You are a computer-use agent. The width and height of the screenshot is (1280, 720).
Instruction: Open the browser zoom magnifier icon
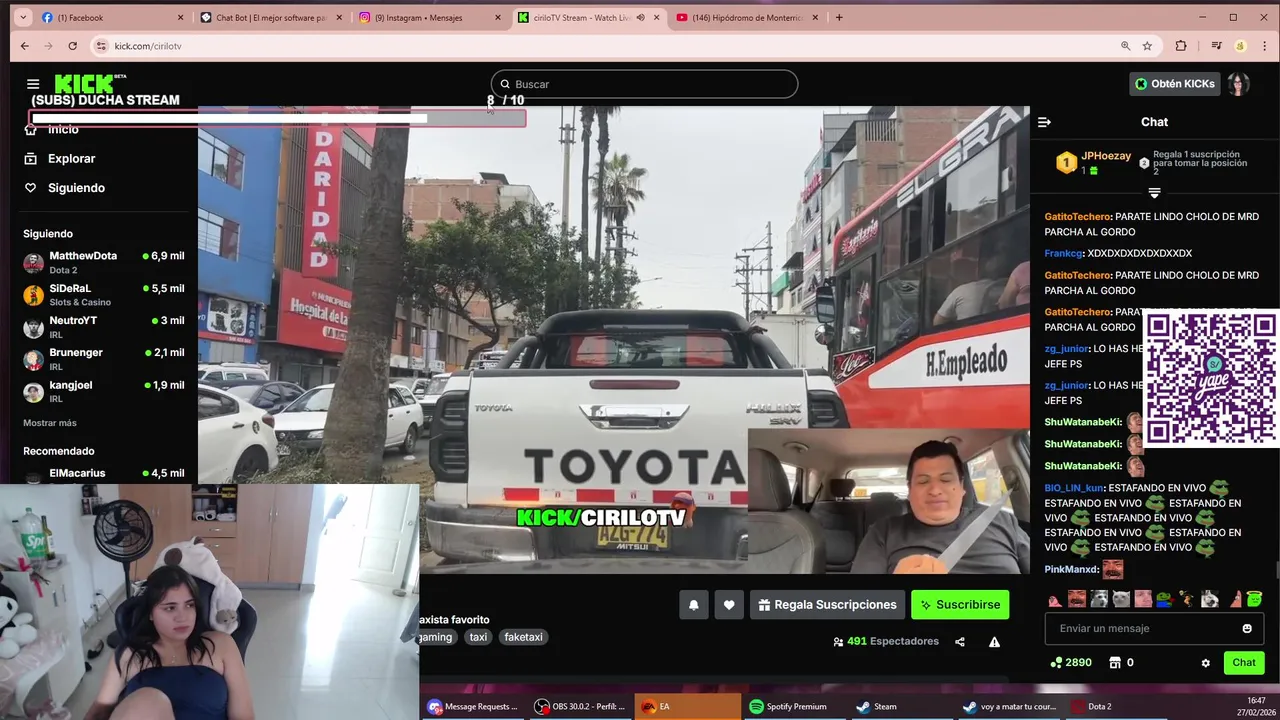pyautogui.click(x=1125, y=46)
